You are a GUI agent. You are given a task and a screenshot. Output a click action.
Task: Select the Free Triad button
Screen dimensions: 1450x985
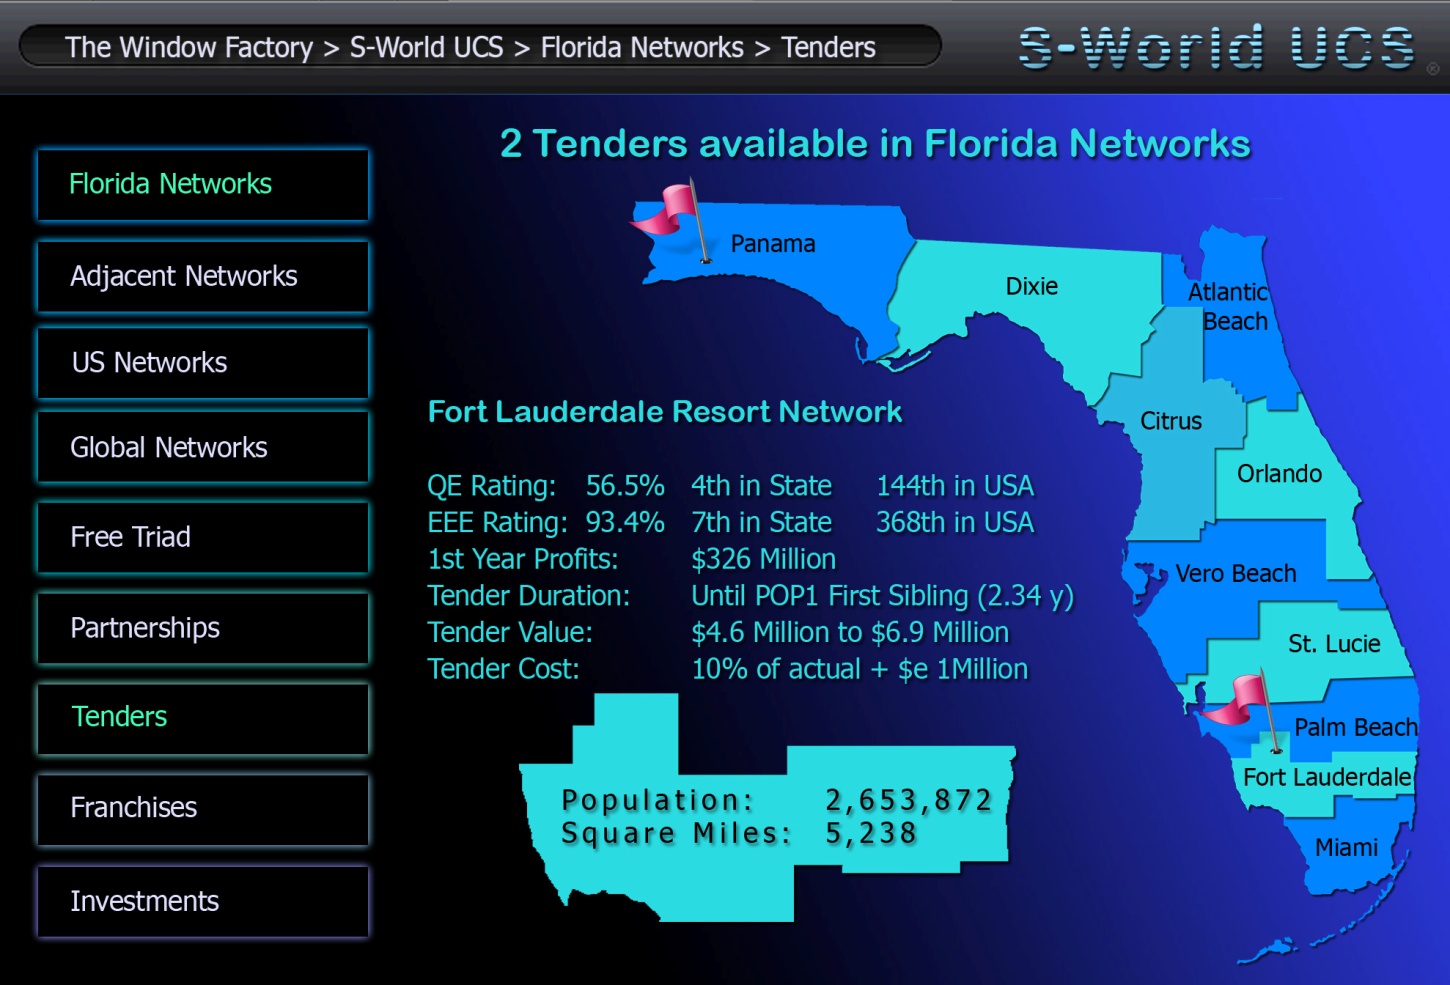click(203, 537)
